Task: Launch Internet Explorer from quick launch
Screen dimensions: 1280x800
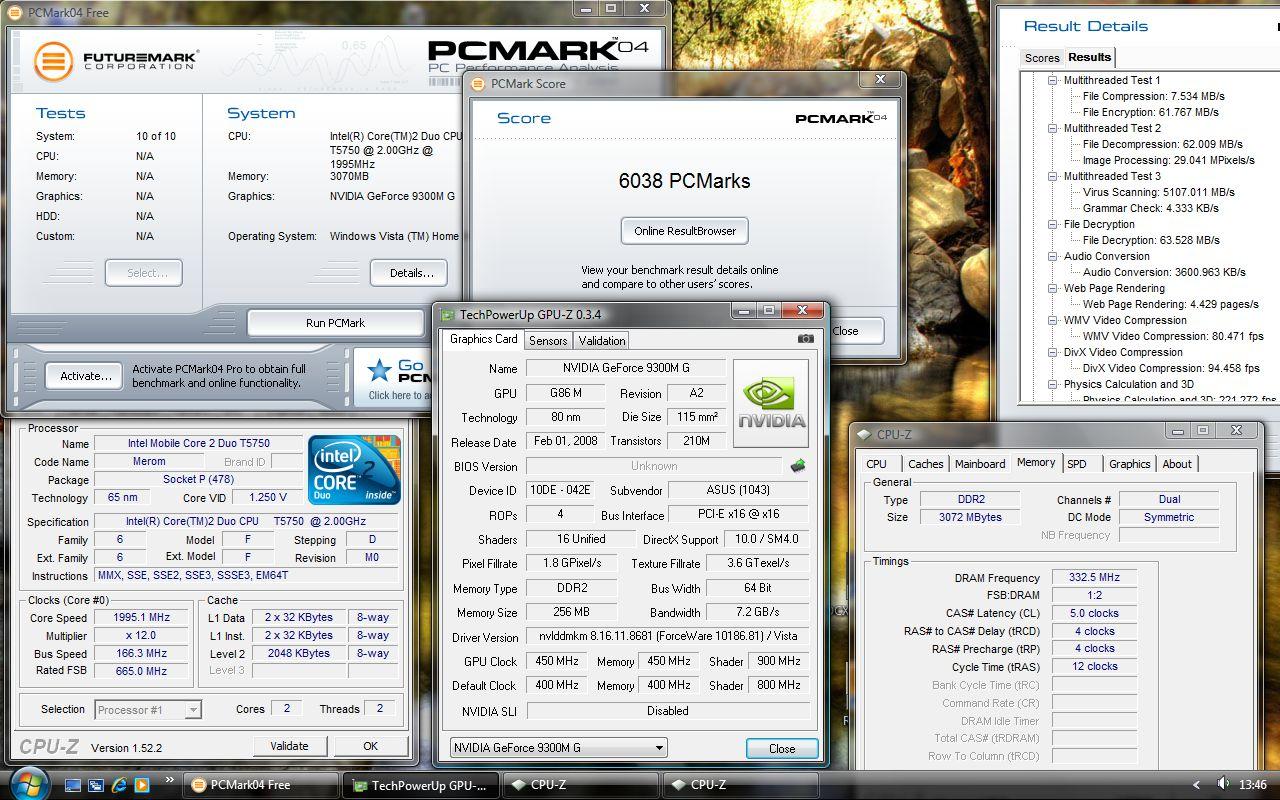Action: 120,785
